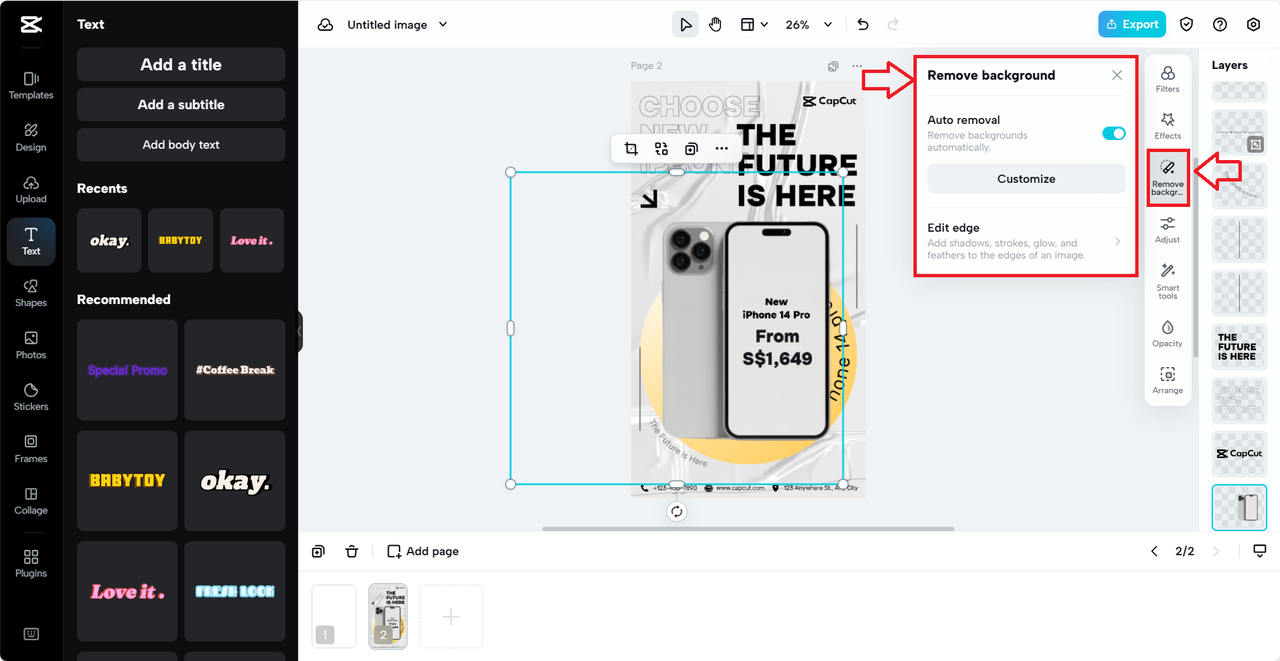
Task: Open the Frames sidebar panel
Action: point(31,449)
